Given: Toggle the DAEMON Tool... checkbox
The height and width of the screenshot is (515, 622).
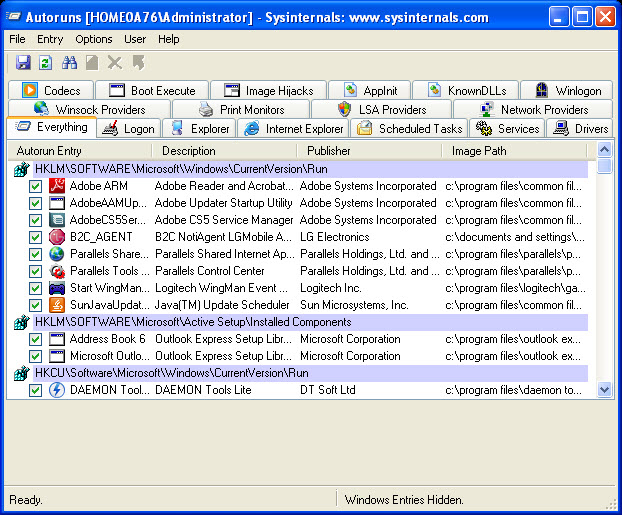Looking at the screenshot, I should pos(35,390).
